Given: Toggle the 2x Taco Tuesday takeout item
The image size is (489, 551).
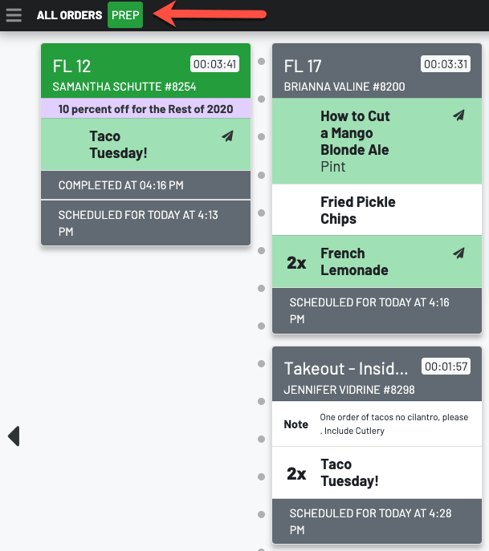Looking at the screenshot, I should click(x=377, y=473).
